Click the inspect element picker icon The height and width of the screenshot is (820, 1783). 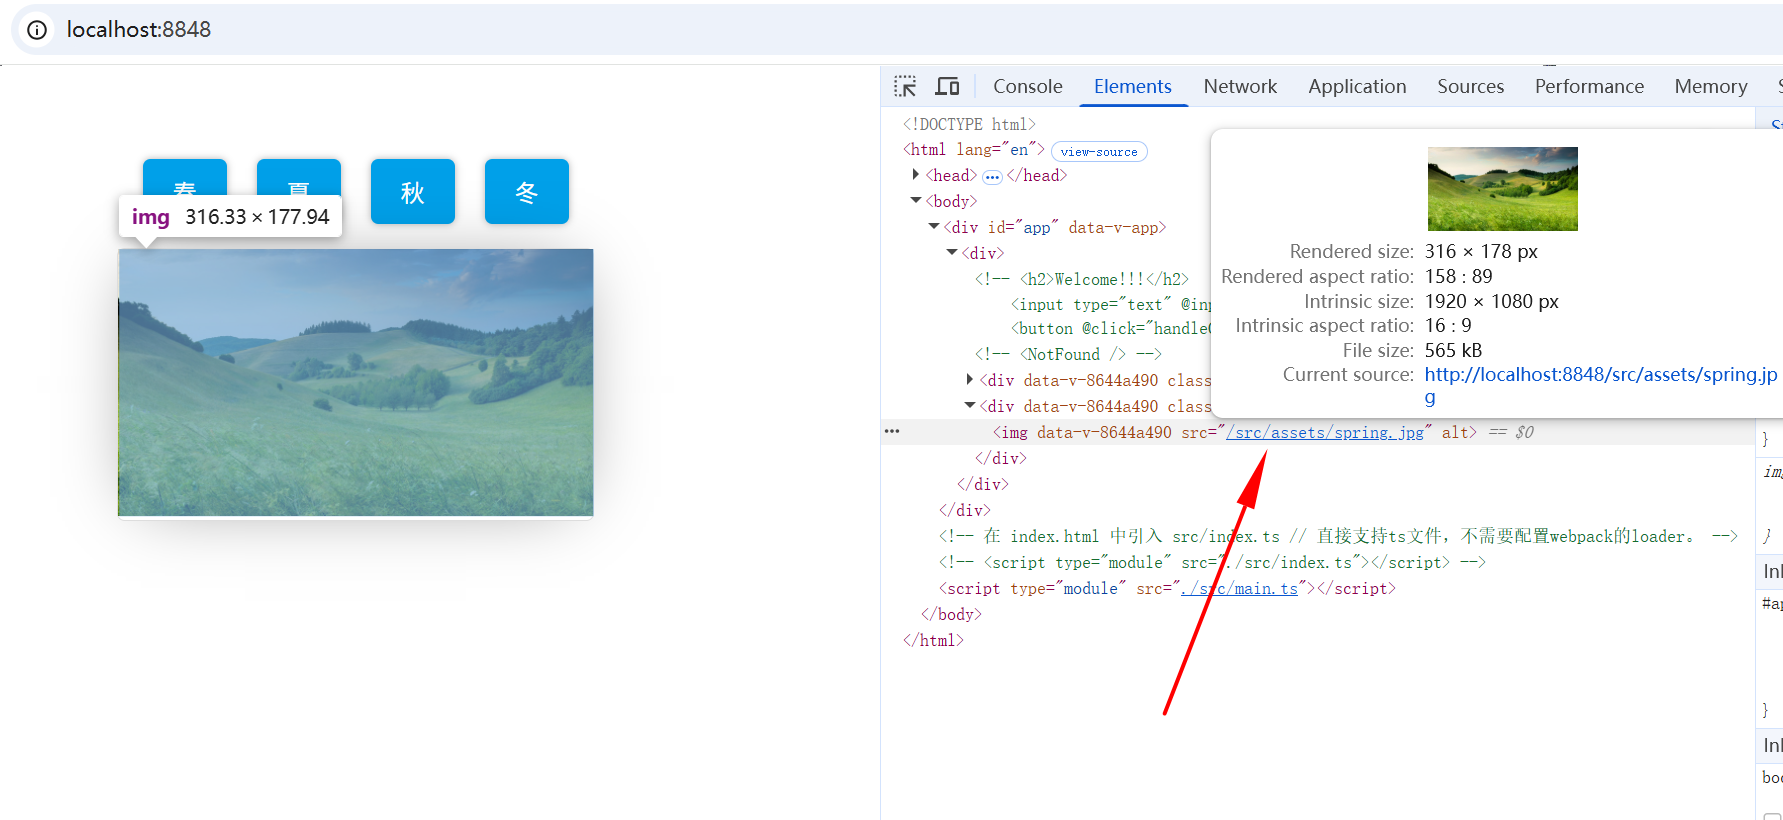tap(905, 86)
